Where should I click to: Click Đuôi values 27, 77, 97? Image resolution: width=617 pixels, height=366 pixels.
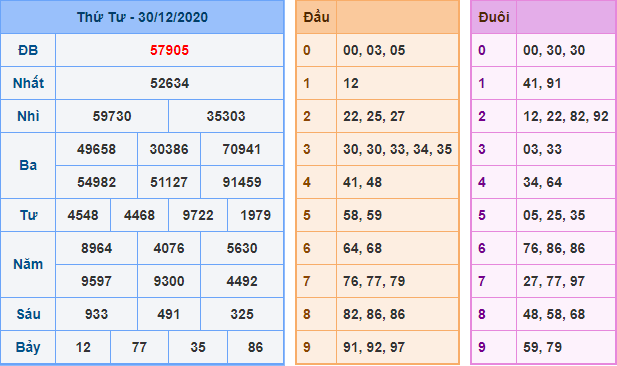pyautogui.click(x=554, y=282)
